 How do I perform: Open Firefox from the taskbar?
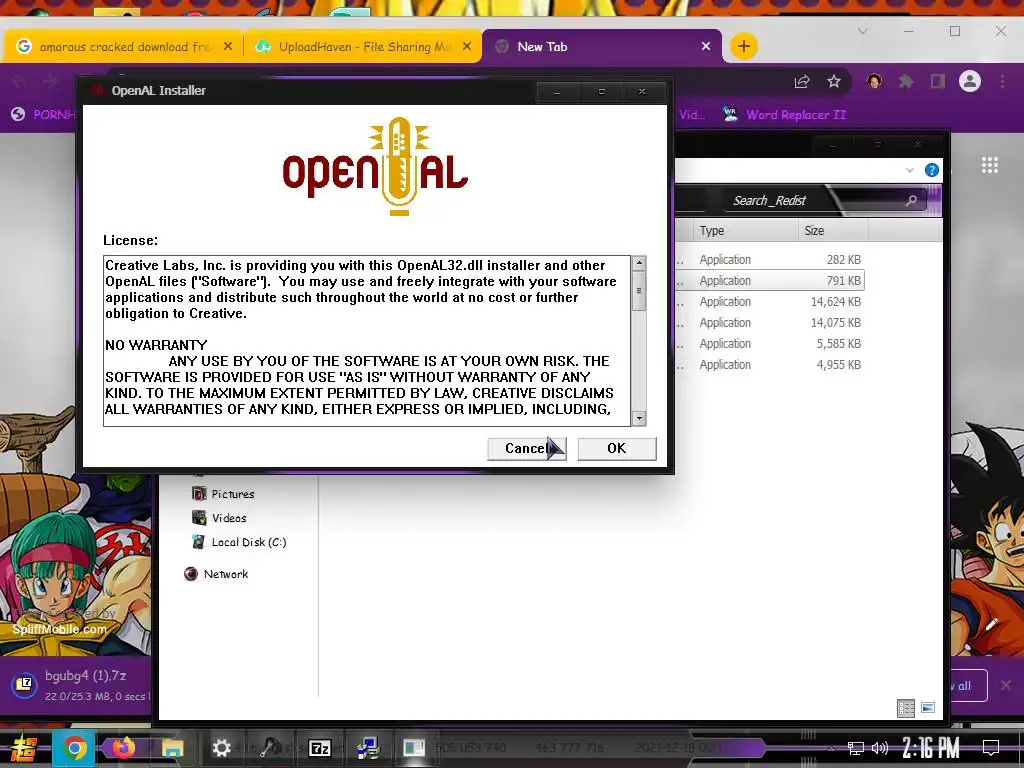(x=123, y=748)
